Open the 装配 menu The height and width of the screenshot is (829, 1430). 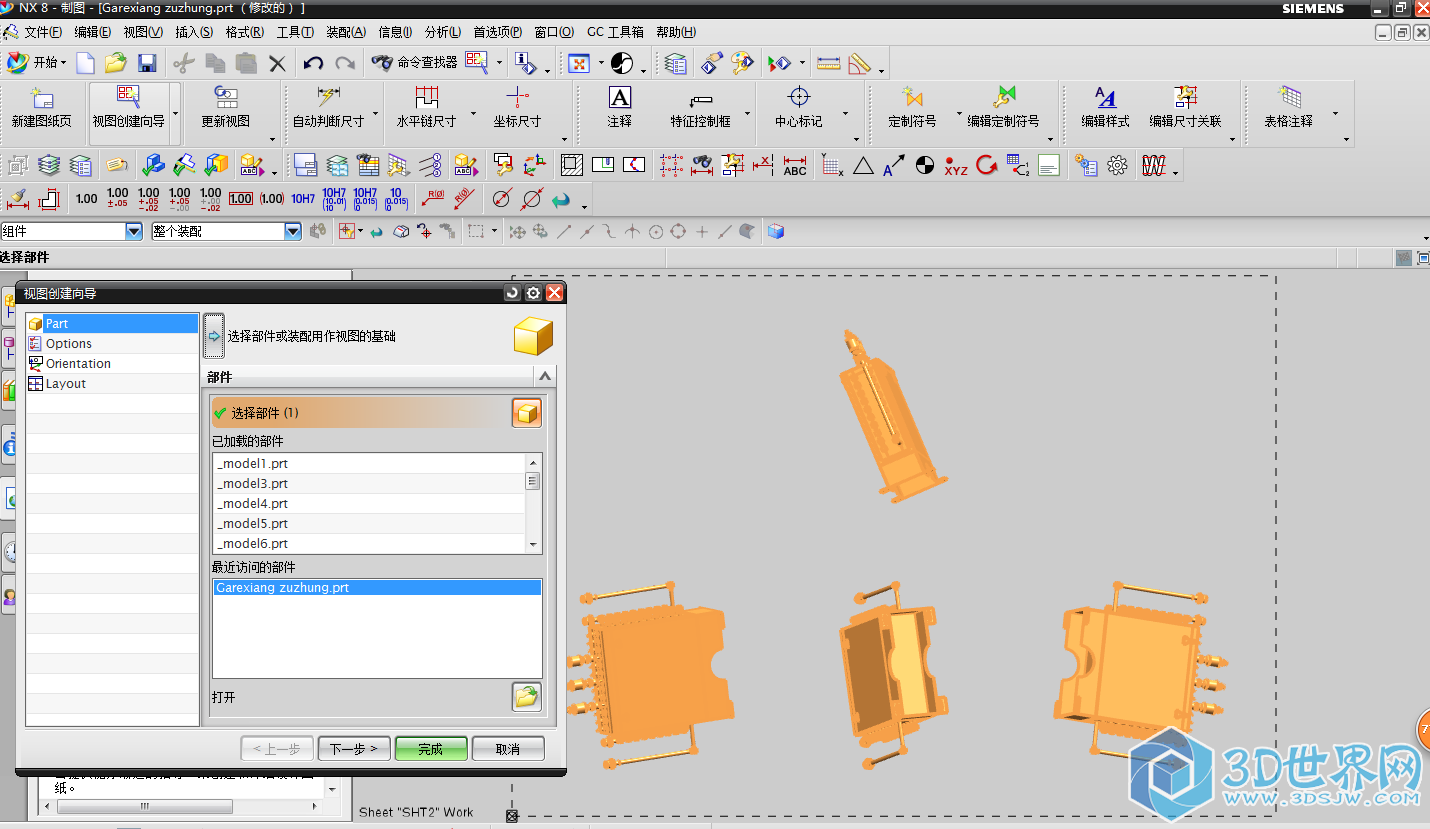[x=346, y=32]
